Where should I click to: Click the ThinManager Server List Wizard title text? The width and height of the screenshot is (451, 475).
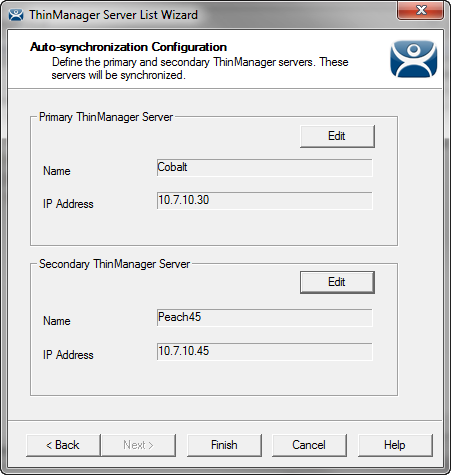pos(113,15)
